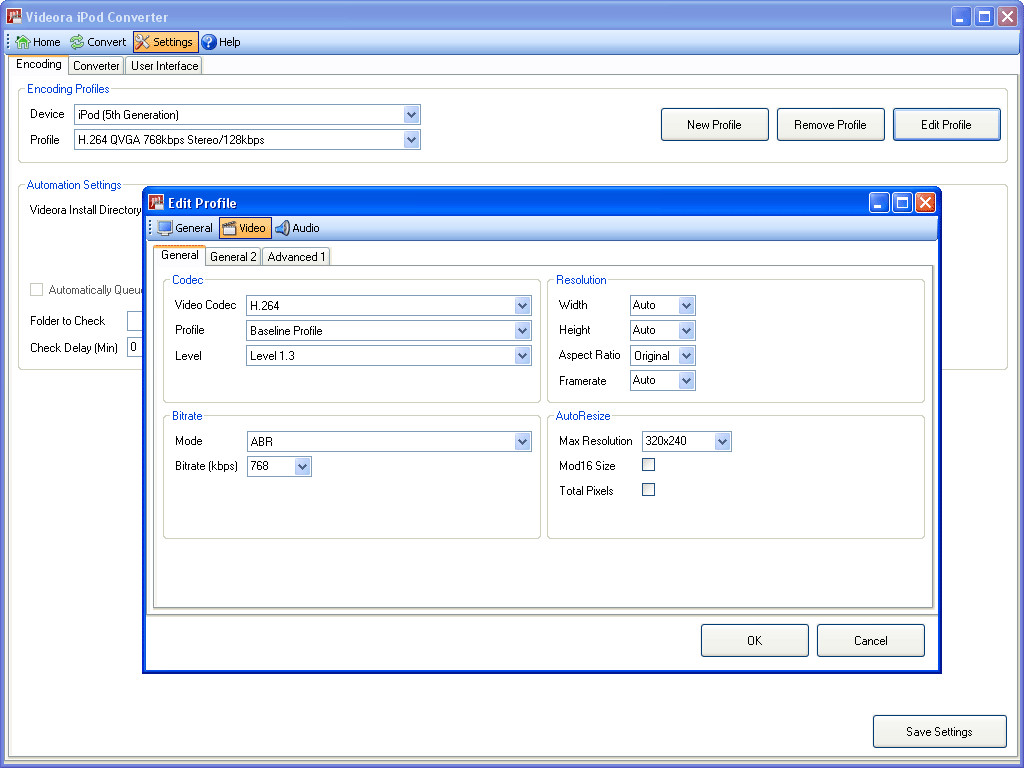The width and height of the screenshot is (1024, 768).
Task: Click the Edit Profile button
Action: [x=946, y=125]
